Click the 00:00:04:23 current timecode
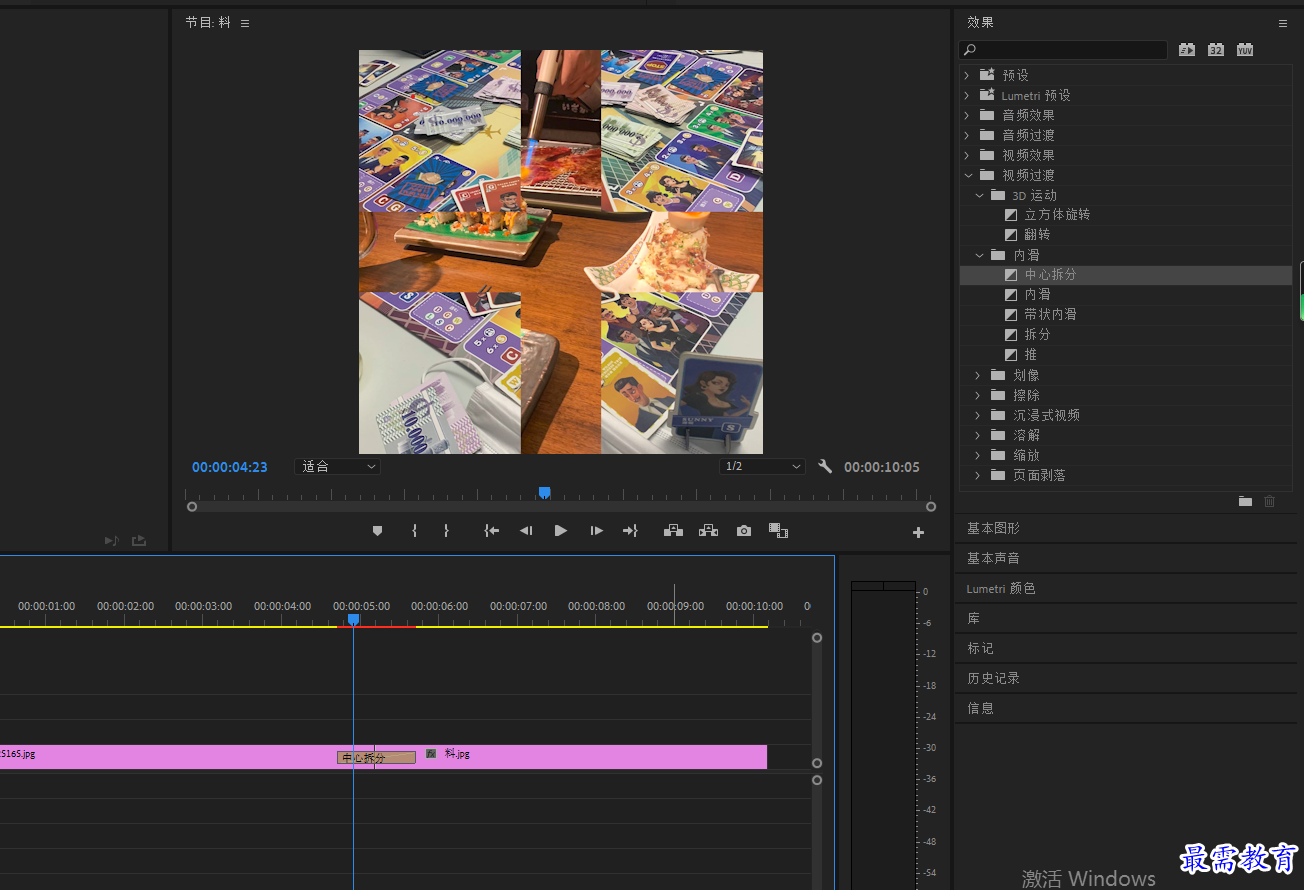This screenshot has width=1304, height=890. coord(230,467)
